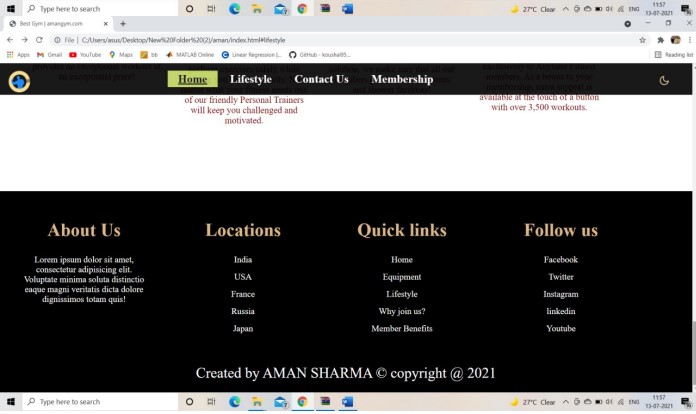
Task: Open the Member Benefits link
Action: pyautogui.click(x=402, y=328)
